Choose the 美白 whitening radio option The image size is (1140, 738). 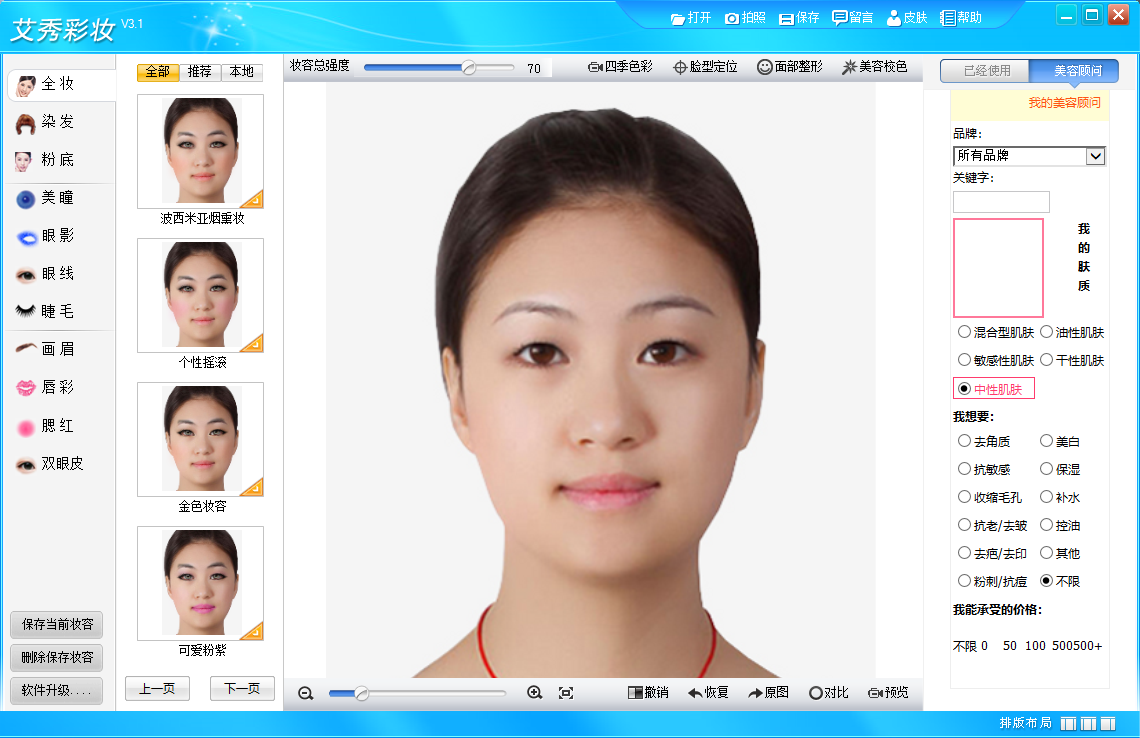(1046, 441)
